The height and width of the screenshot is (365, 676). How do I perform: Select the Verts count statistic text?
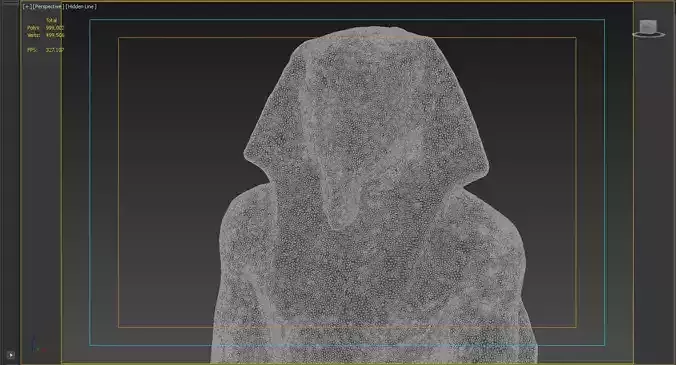coord(45,35)
